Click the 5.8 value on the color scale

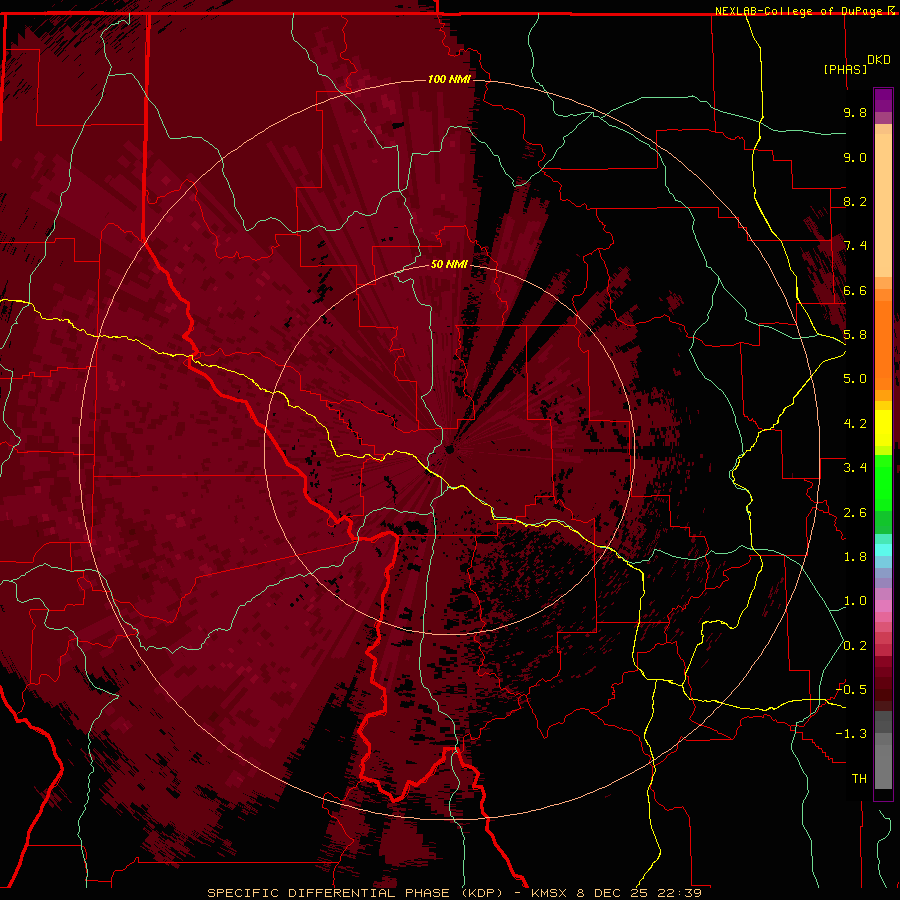pyautogui.click(x=855, y=335)
